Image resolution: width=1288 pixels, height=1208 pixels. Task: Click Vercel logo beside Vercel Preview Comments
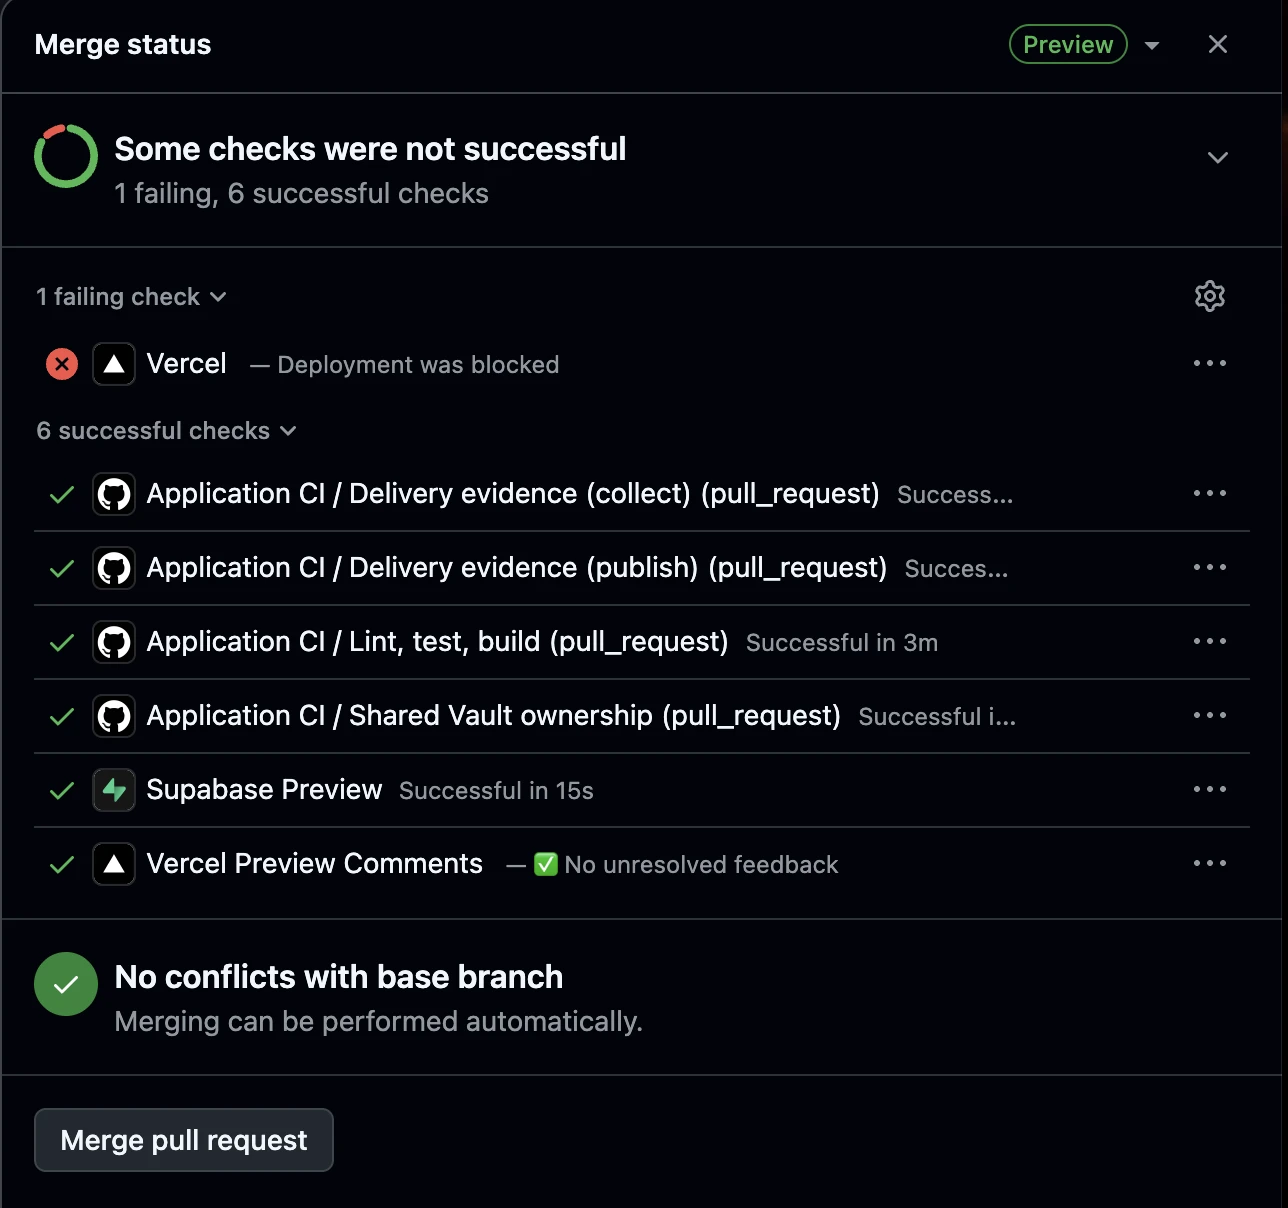pyautogui.click(x=114, y=864)
